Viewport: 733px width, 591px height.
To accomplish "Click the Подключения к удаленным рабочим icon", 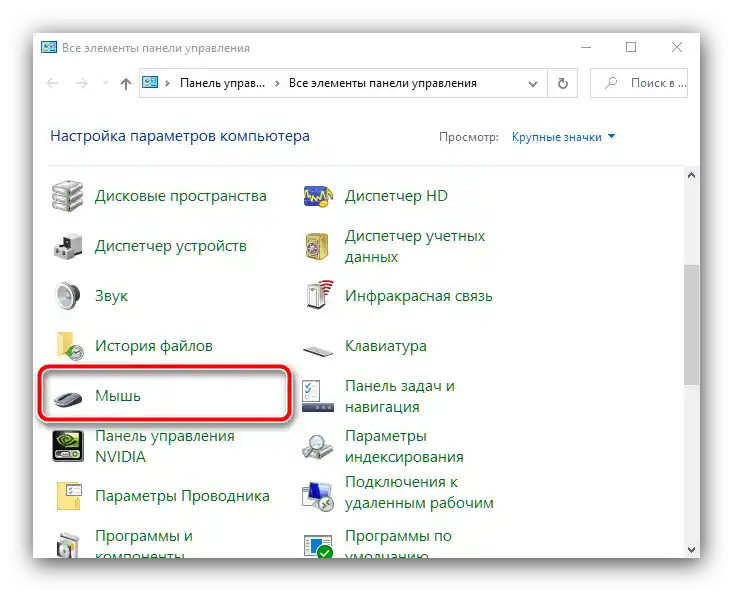I will click(318, 496).
